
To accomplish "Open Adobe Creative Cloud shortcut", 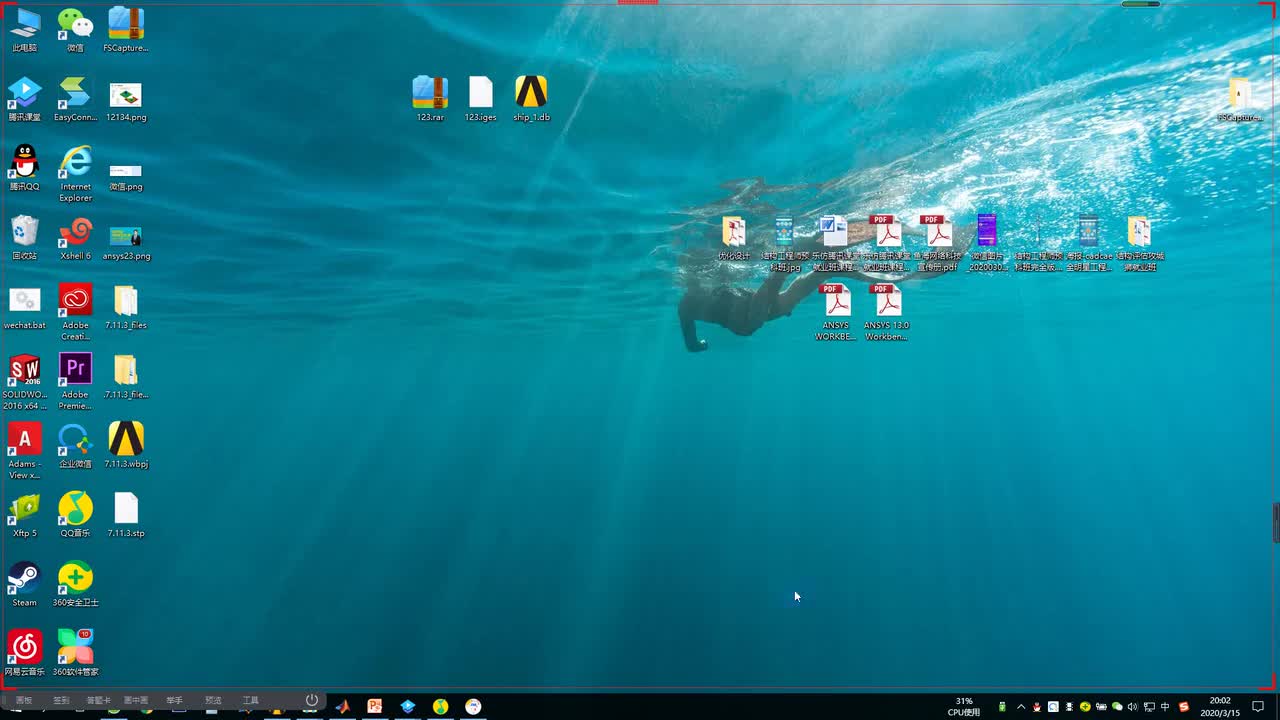I will [x=75, y=312].
